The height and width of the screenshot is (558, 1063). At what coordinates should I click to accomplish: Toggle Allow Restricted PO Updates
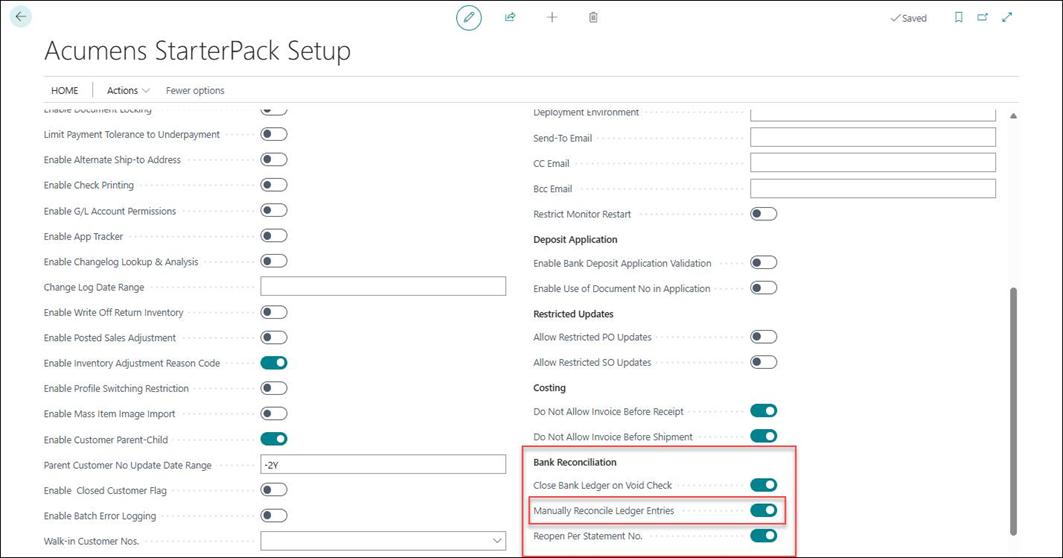tap(763, 337)
